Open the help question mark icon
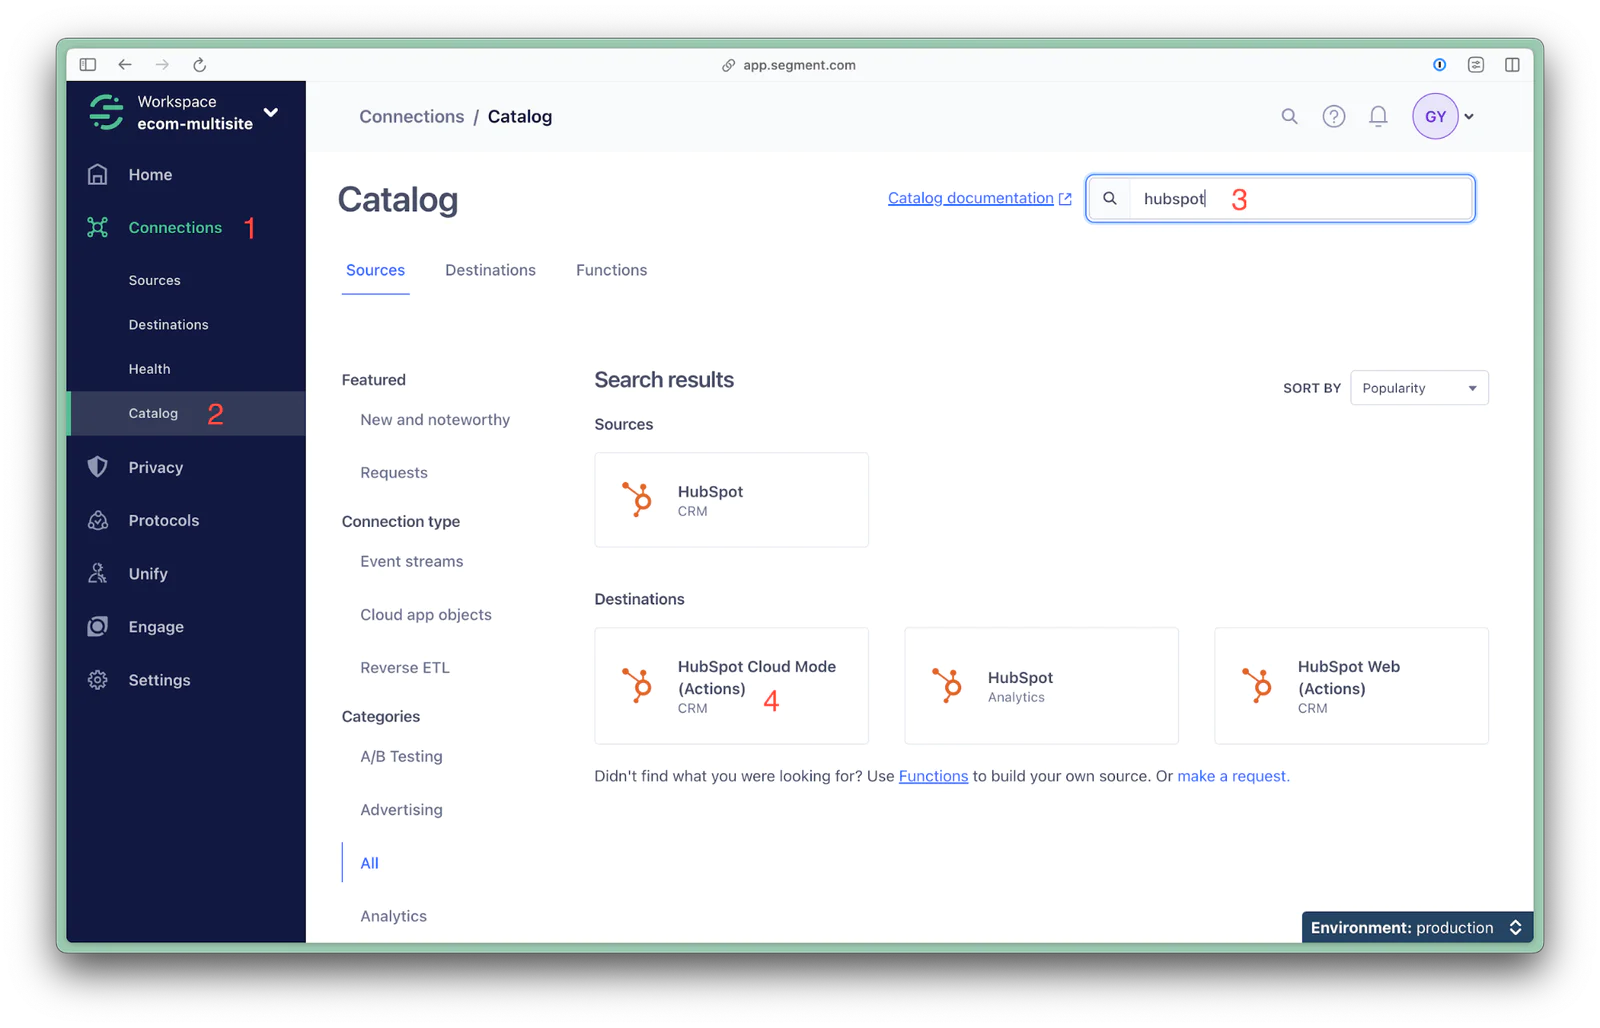 coord(1333,117)
